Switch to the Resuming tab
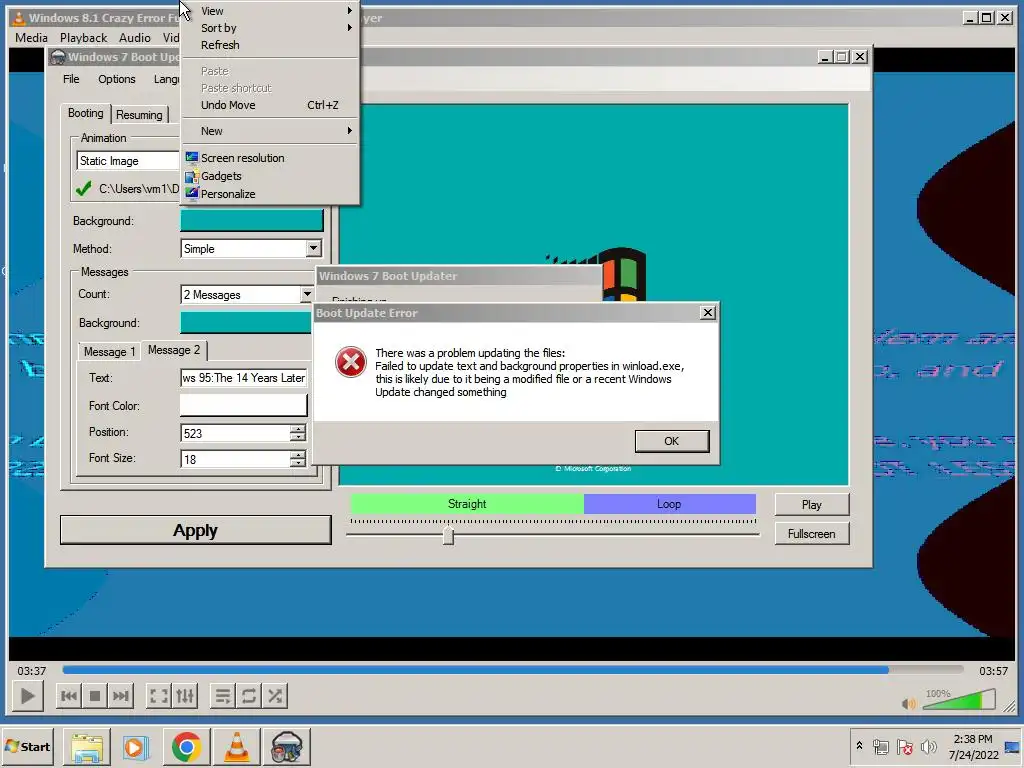Image resolution: width=1024 pixels, height=768 pixels. (x=139, y=115)
